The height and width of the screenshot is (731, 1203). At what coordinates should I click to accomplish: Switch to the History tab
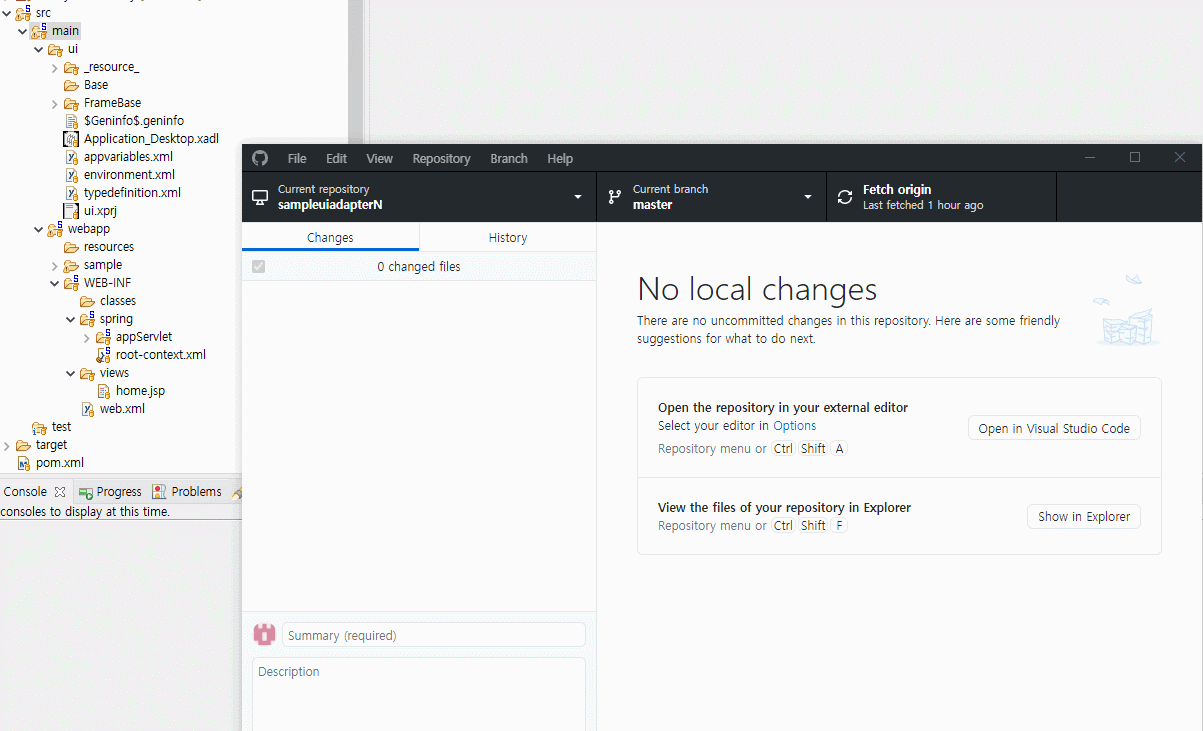(x=508, y=237)
